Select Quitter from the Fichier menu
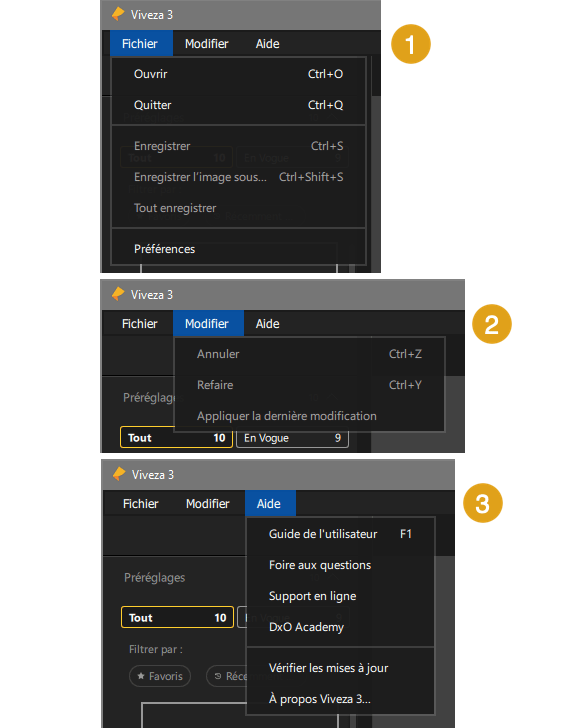This screenshot has width=571, height=728. point(239,105)
